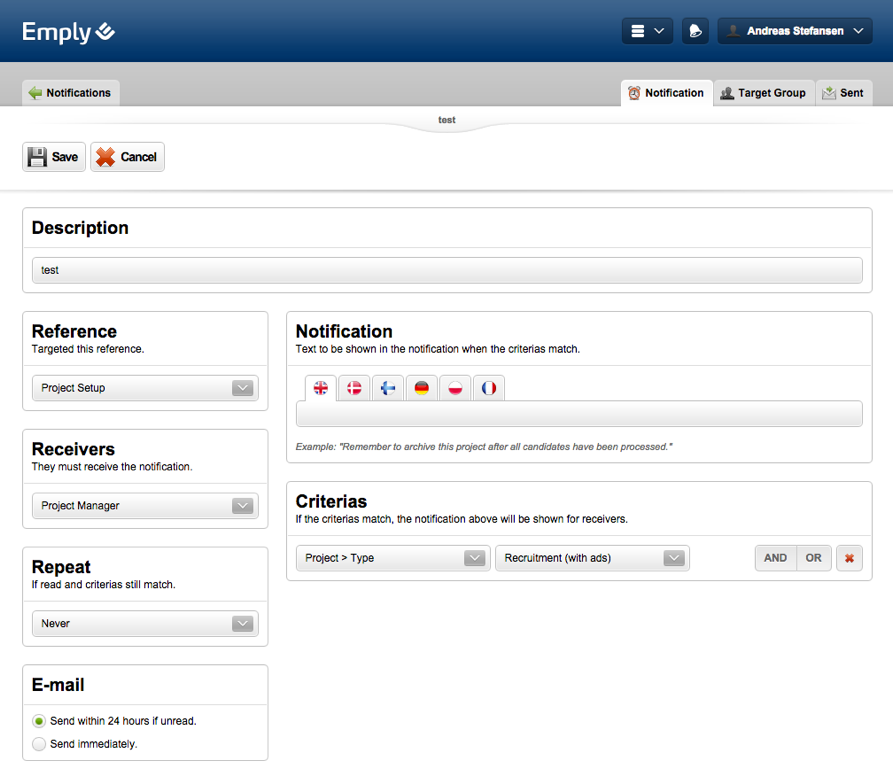Select Send within 24 hours if unread
Viewport: 893px width, 769px height.
coord(39,721)
